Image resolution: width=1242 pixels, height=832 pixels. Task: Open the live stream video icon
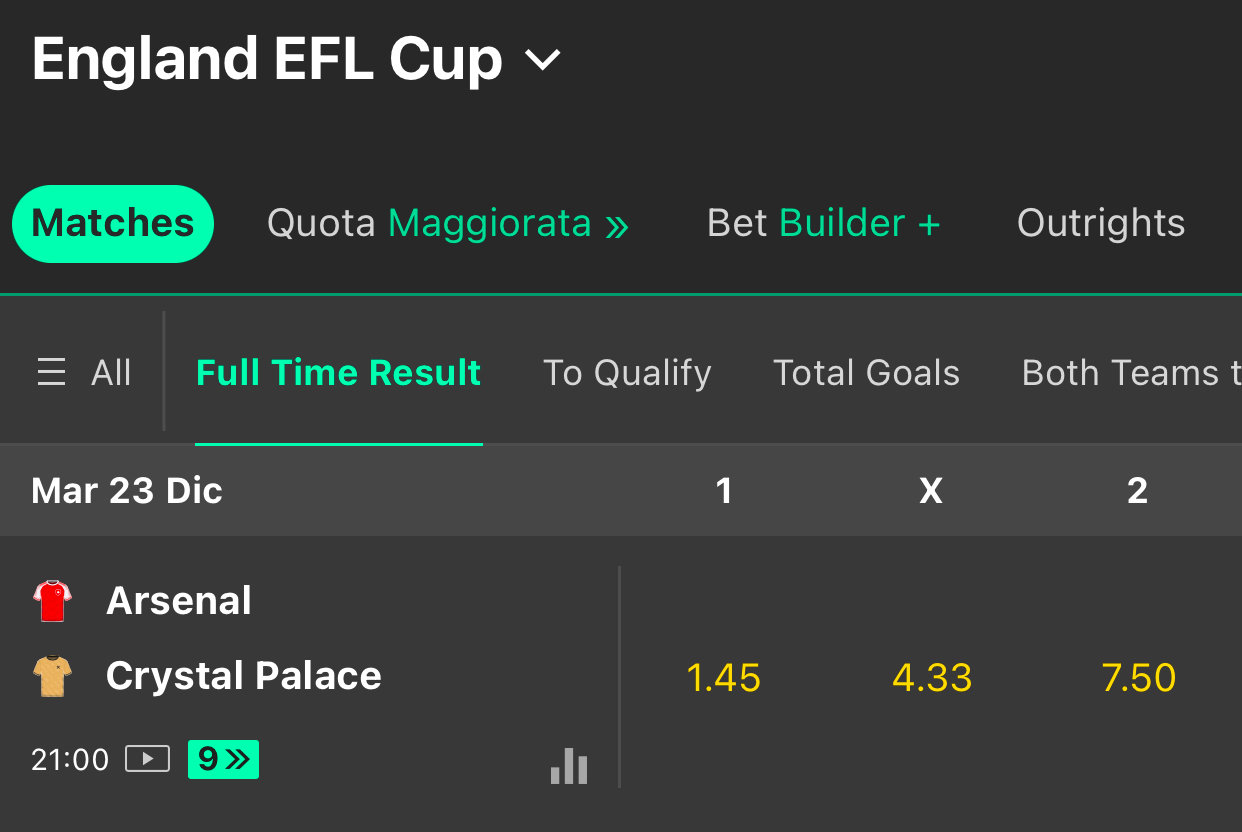(x=147, y=760)
